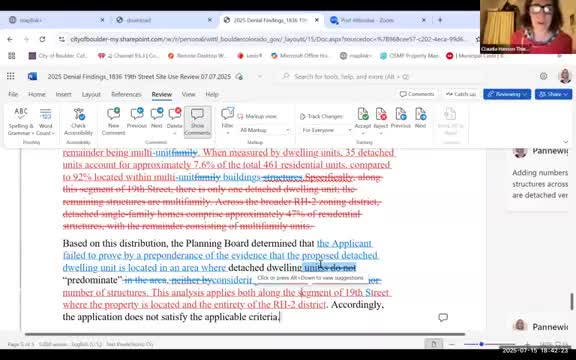576x360 pixels.
Task: Open the File menu
Action: pos(13,94)
